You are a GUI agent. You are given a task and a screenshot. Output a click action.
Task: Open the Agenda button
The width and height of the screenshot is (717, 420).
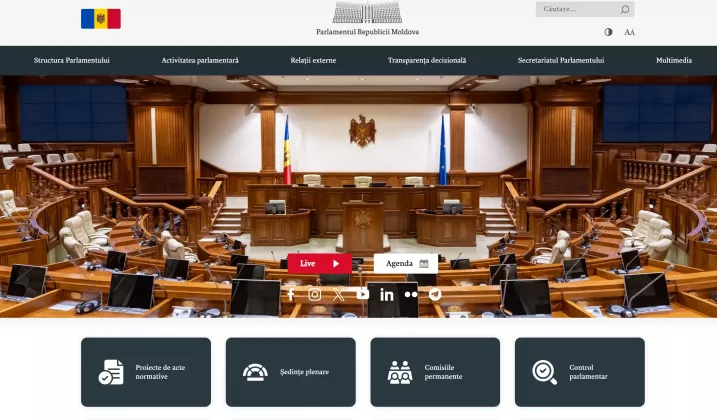406,264
